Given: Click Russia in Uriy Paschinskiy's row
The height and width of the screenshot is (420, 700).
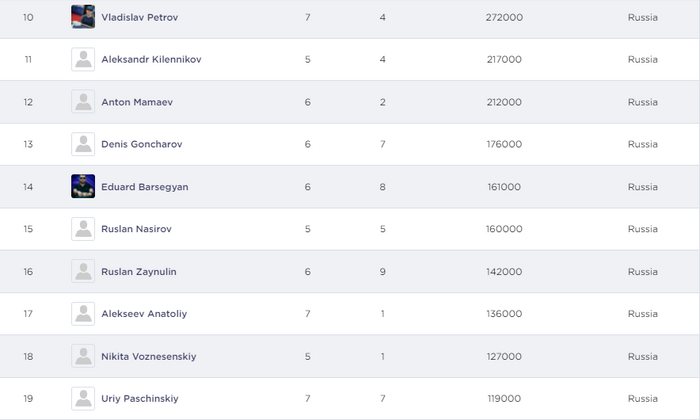Looking at the screenshot, I should [642, 399].
